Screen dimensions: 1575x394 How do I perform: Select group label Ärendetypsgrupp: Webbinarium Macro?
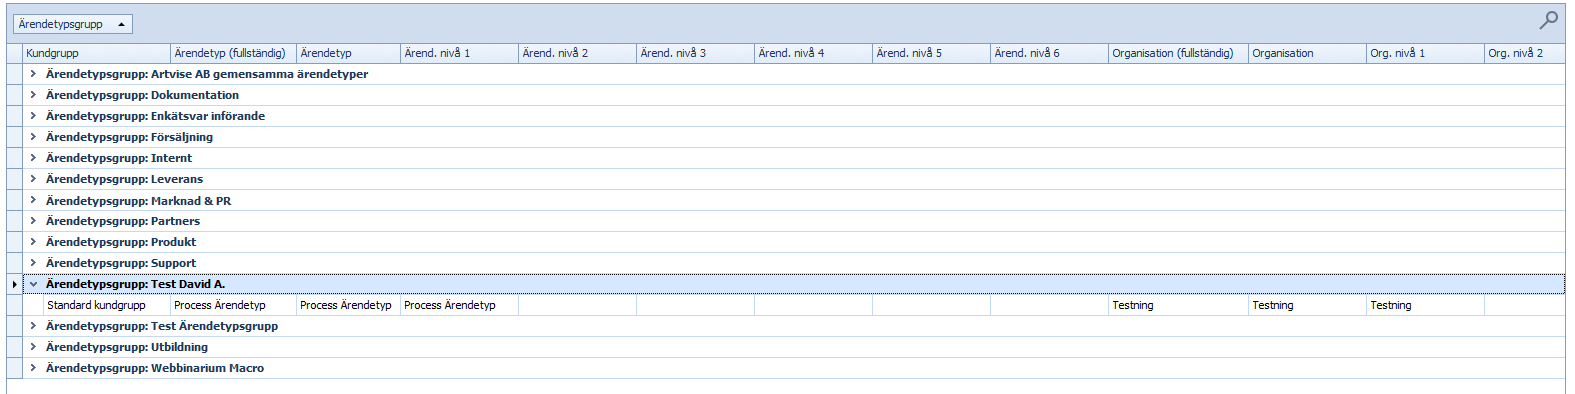[155, 368]
